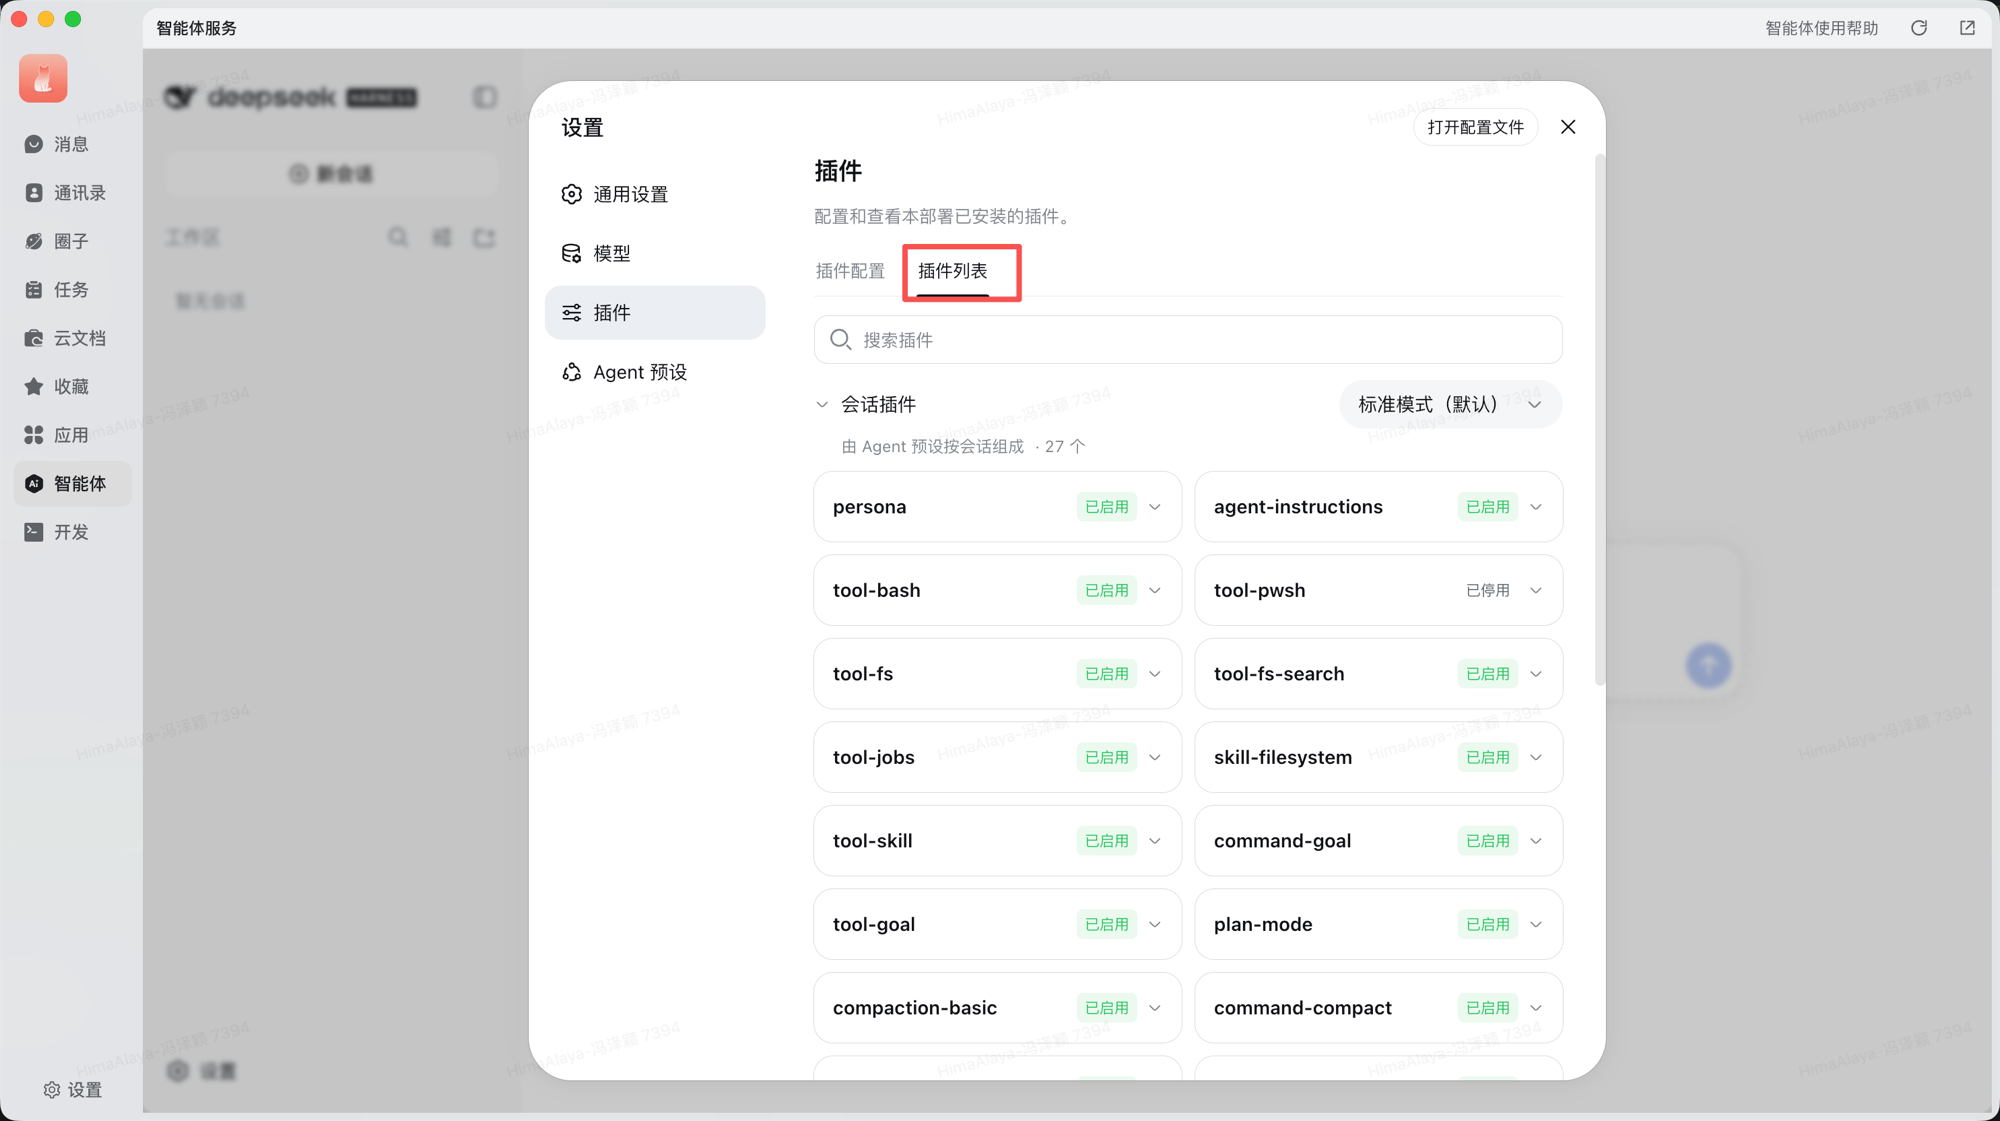The height and width of the screenshot is (1121, 2000).
Task: Expand the tool-bash plugin card
Action: click(1155, 590)
